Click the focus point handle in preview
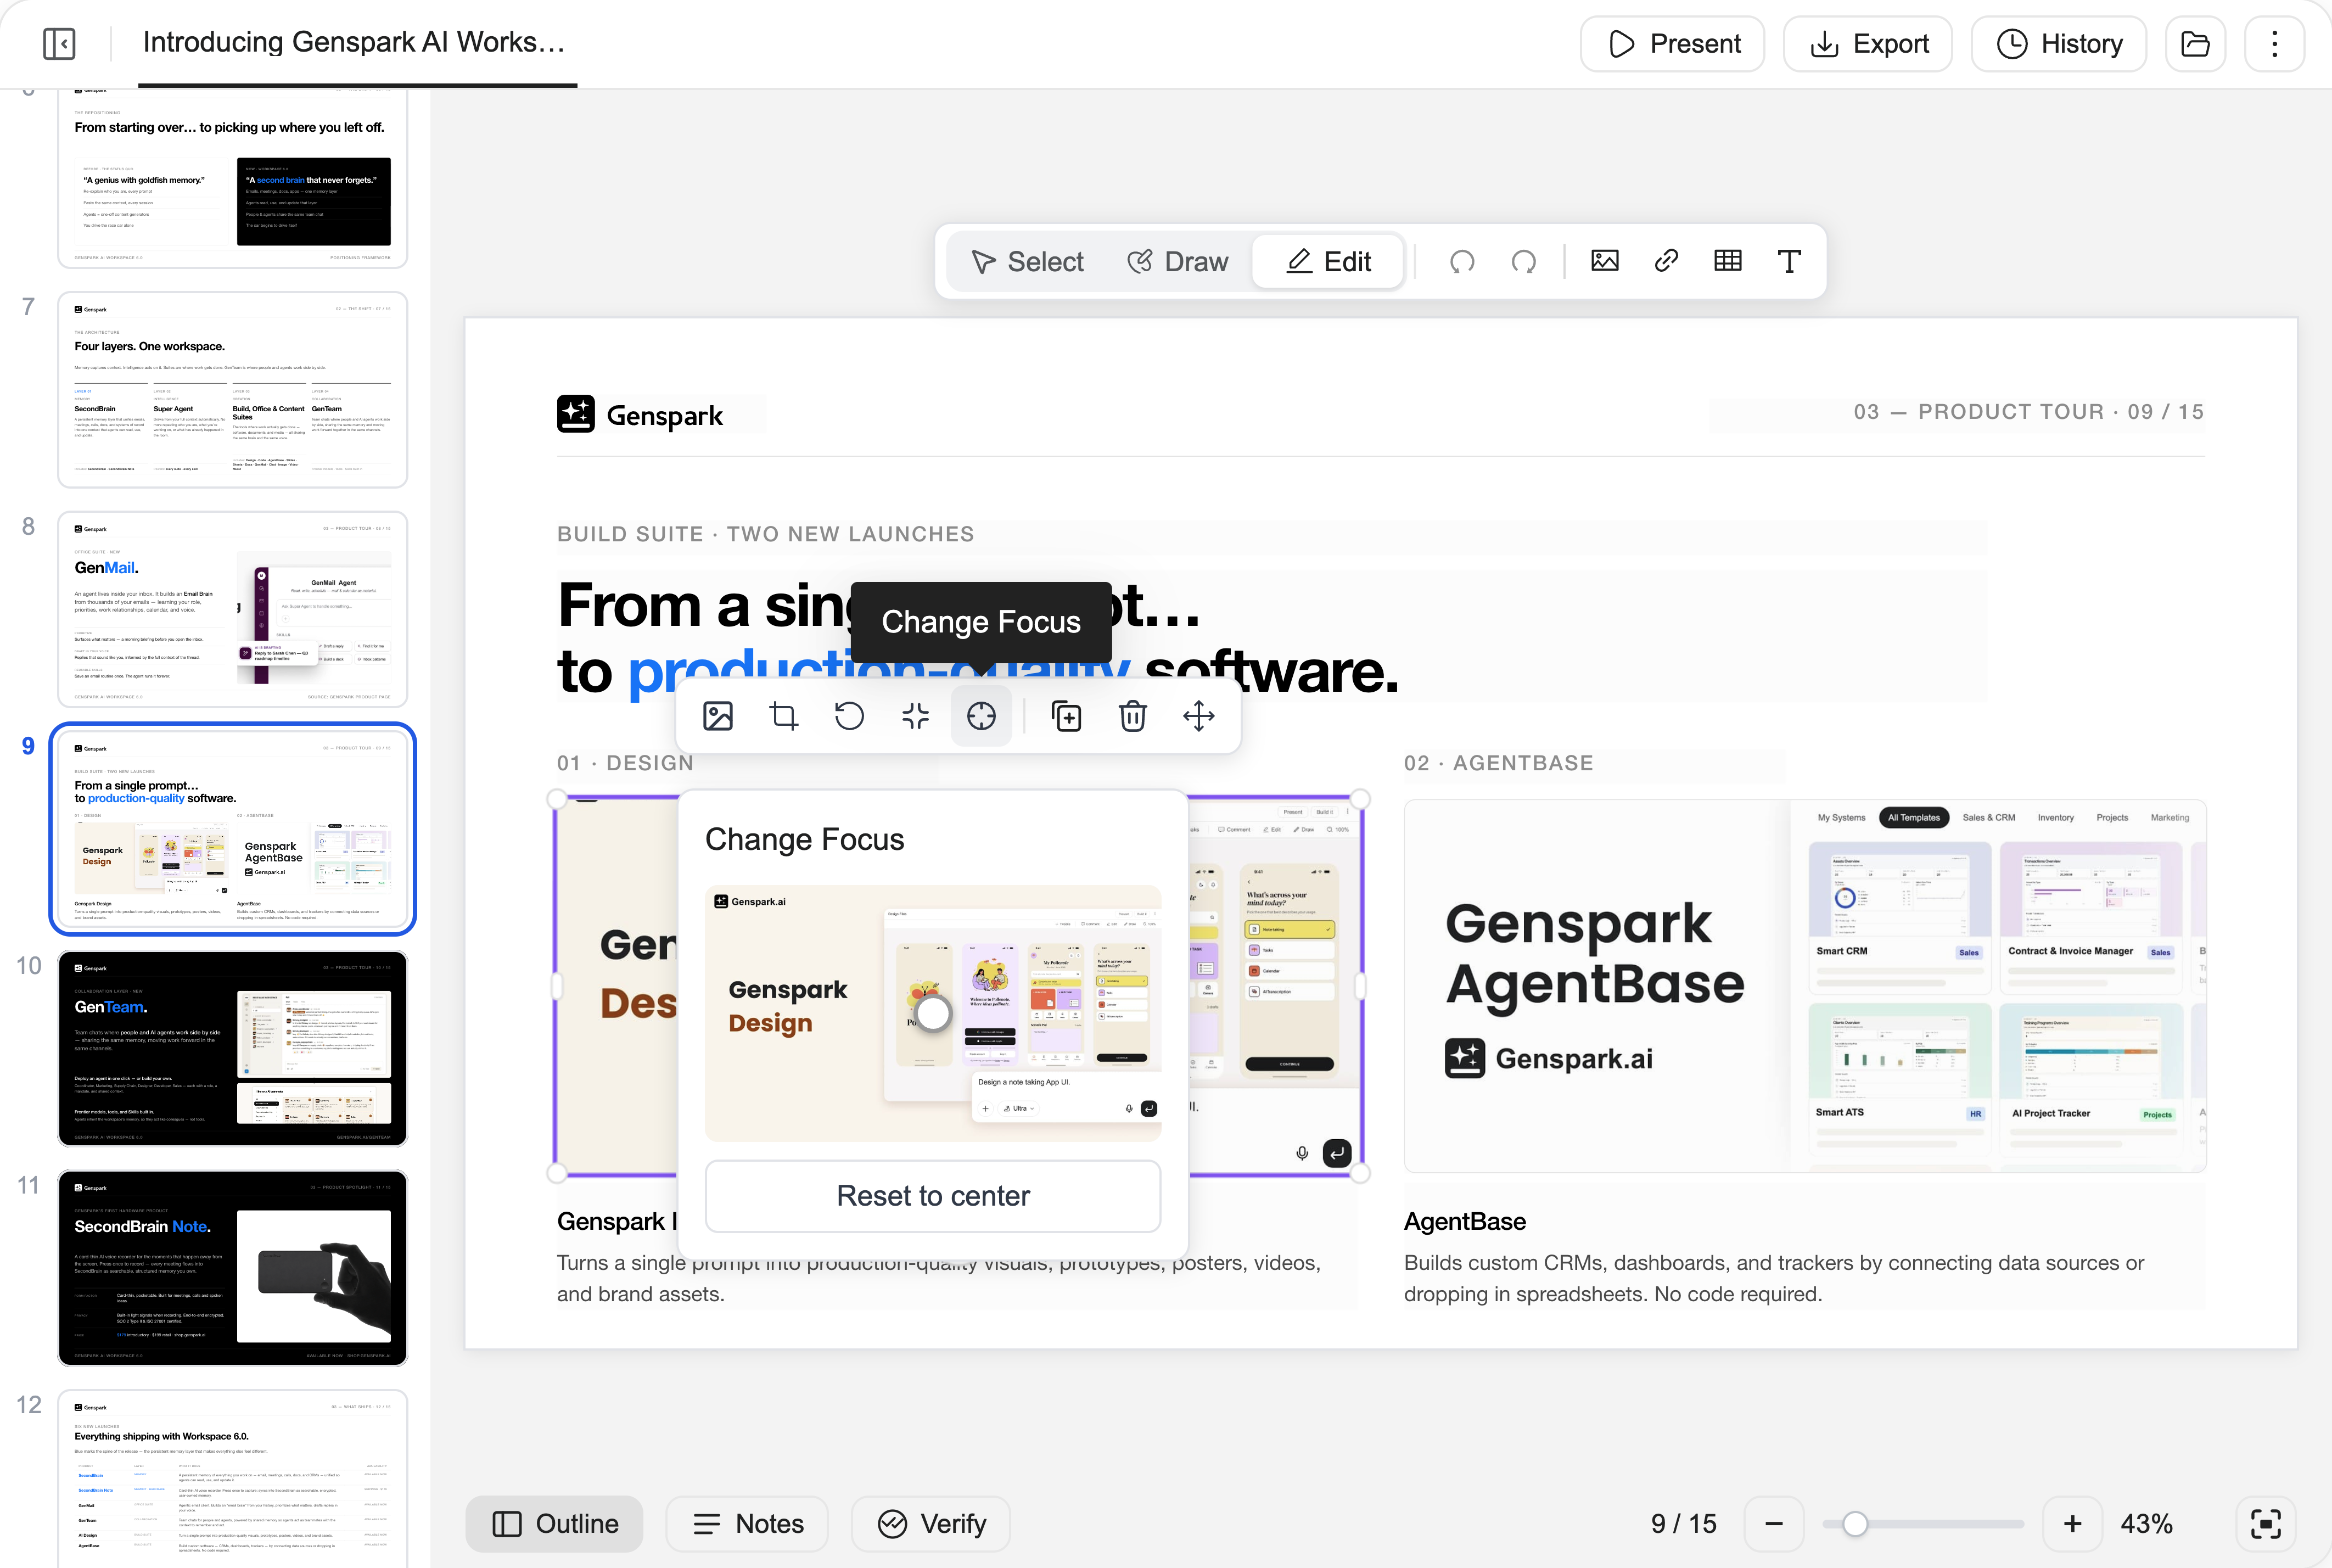 (x=933, y=1013)
